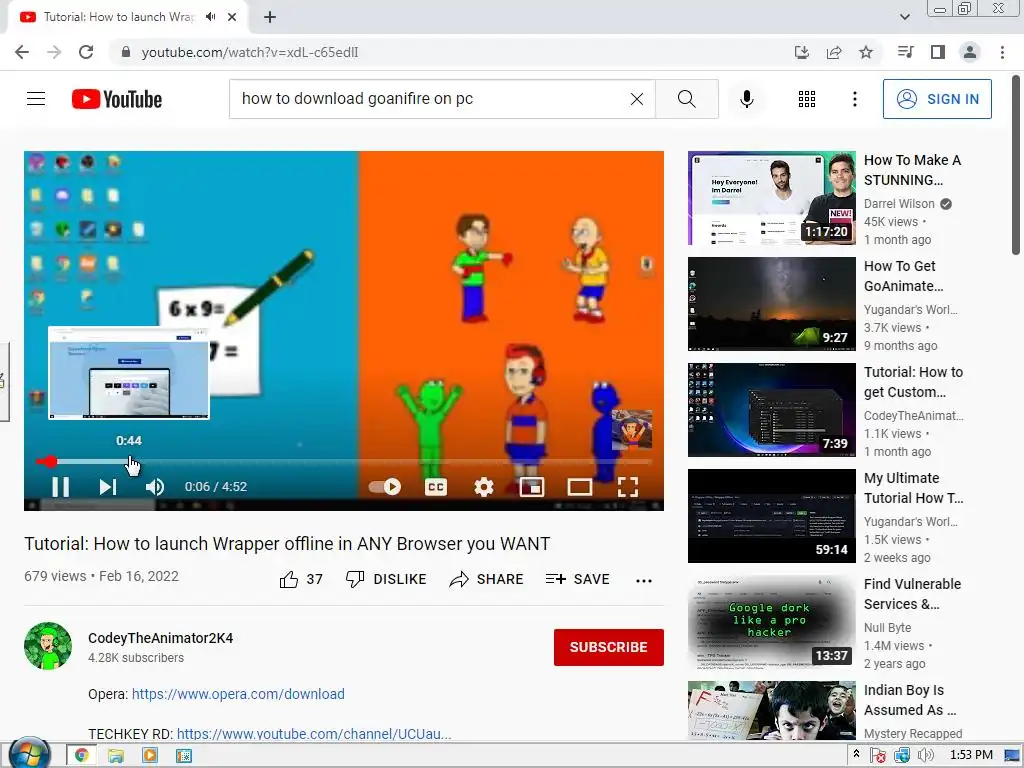Toggle Chrome side panel

tap(938, 52)
